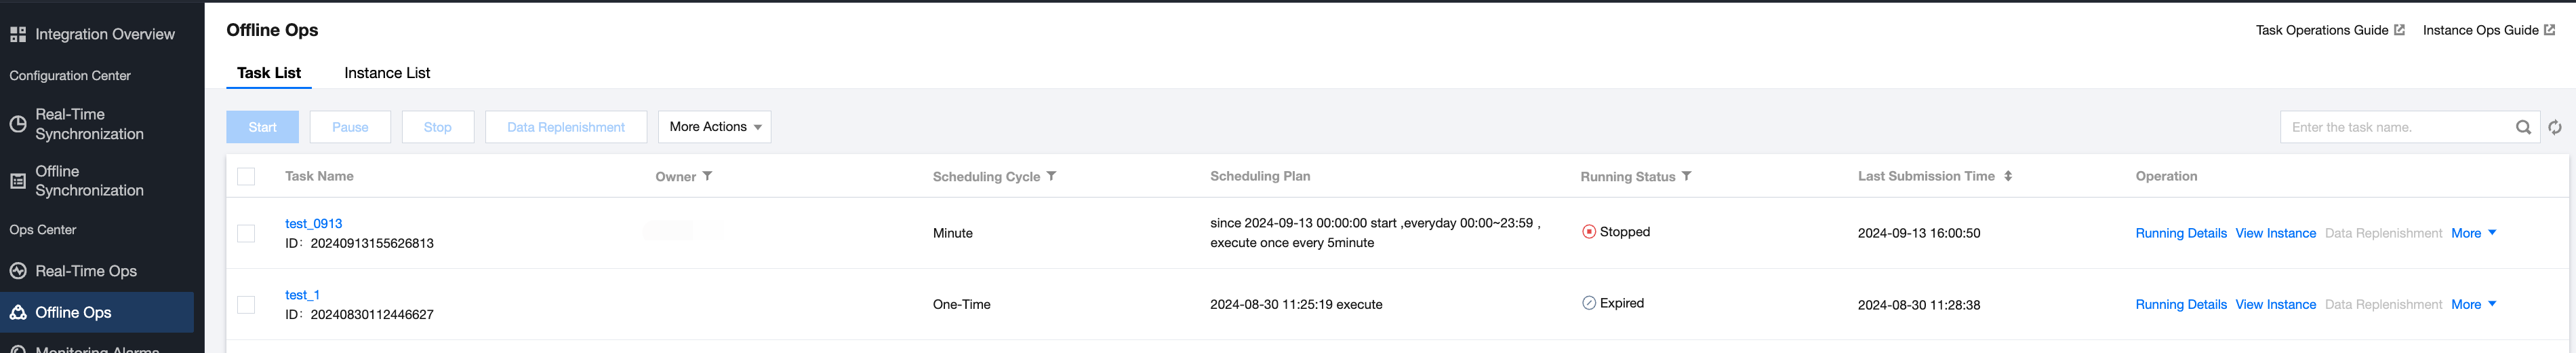Click the search magnifier icon
2576x353 pixels.
2522,127
